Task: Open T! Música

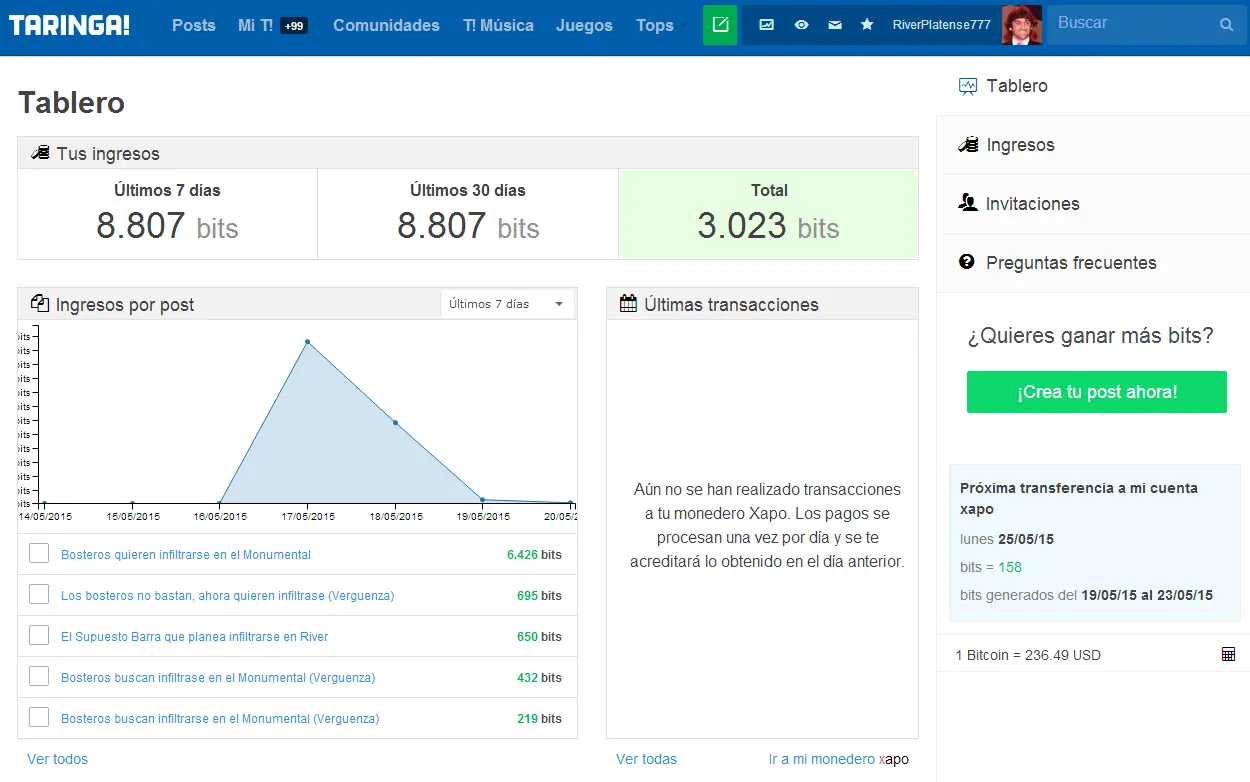Action: pos(498,25)
